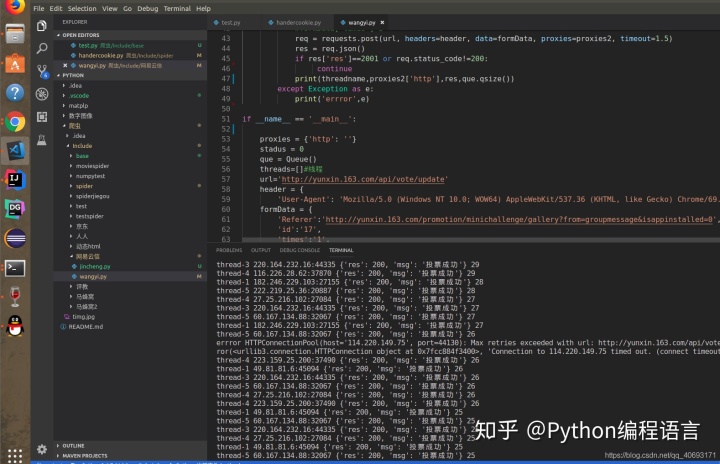Switch to the test.py editor tab

pos(231,23)
